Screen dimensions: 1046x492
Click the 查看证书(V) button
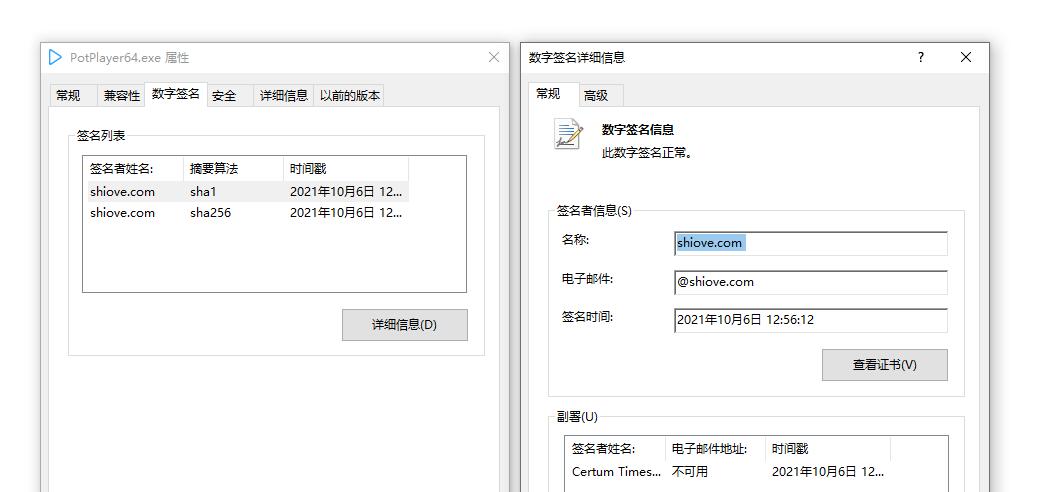pyautogui.click(x=885, y=365)
